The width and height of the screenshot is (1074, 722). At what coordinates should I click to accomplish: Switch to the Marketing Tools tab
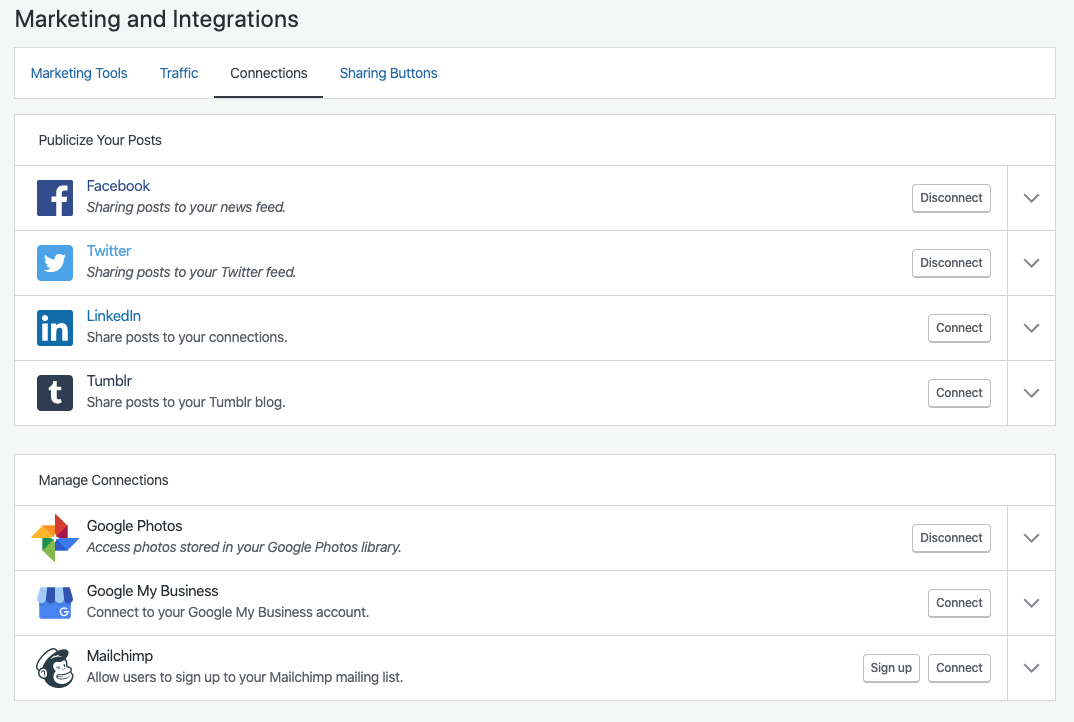tap(79, 72)
